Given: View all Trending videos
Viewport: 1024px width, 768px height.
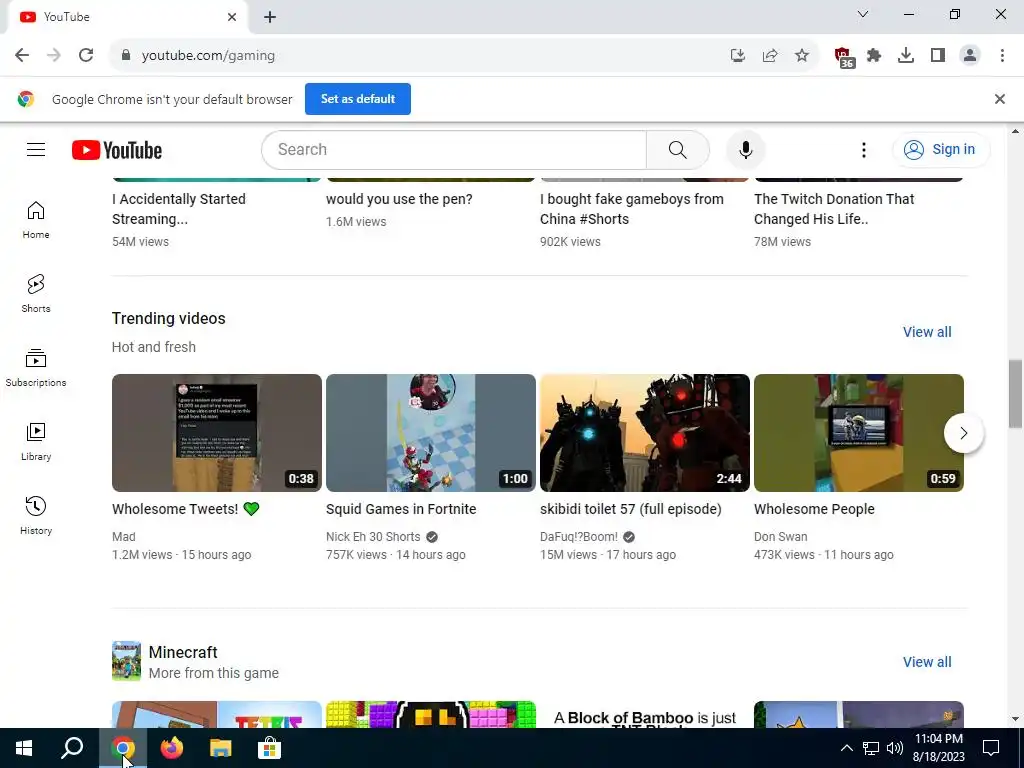Looking at the screenshot, I should click(x=927, y=332).
